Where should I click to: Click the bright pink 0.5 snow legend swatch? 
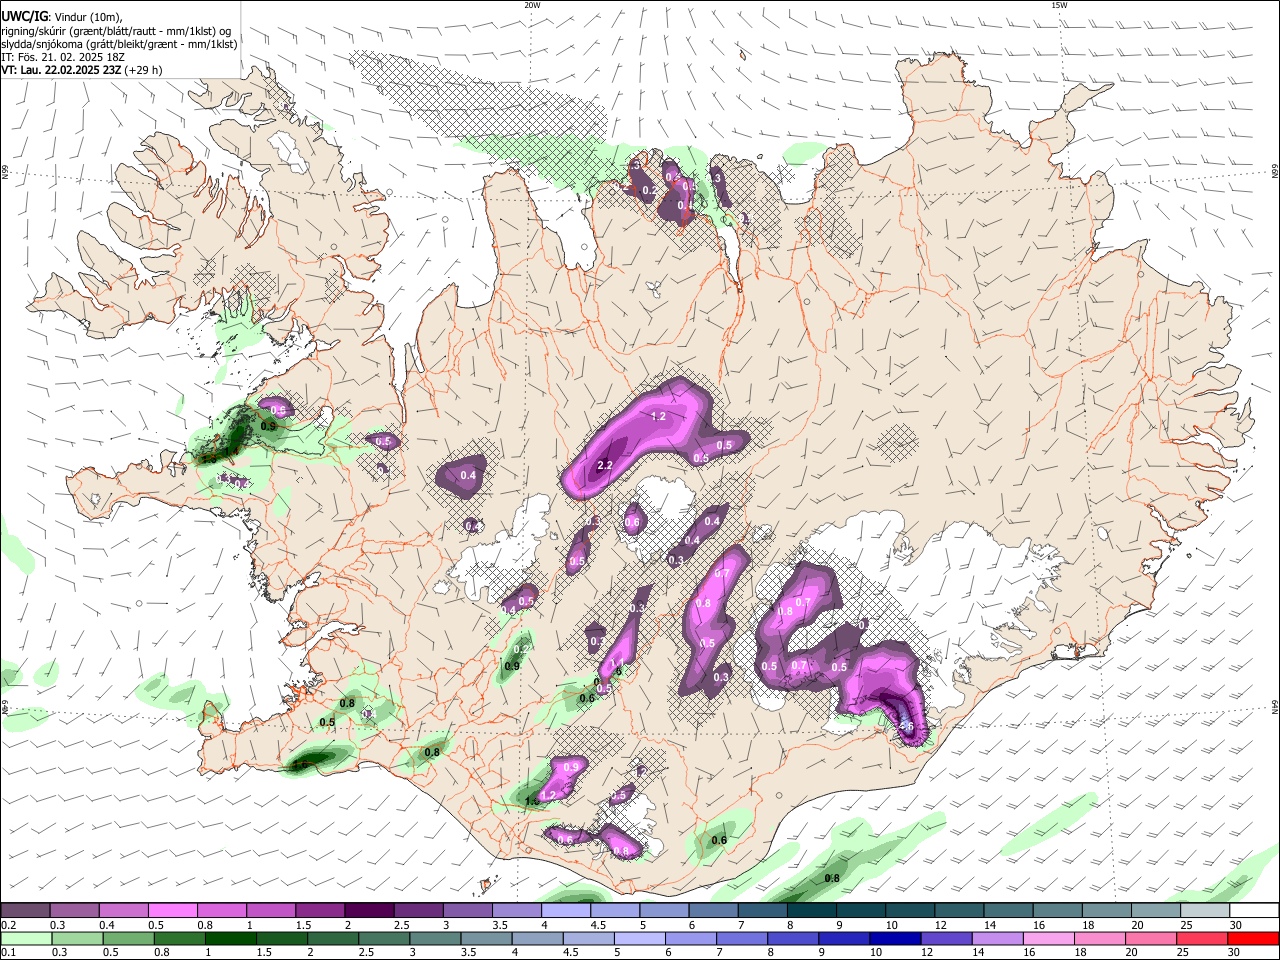tap(173, 910)
